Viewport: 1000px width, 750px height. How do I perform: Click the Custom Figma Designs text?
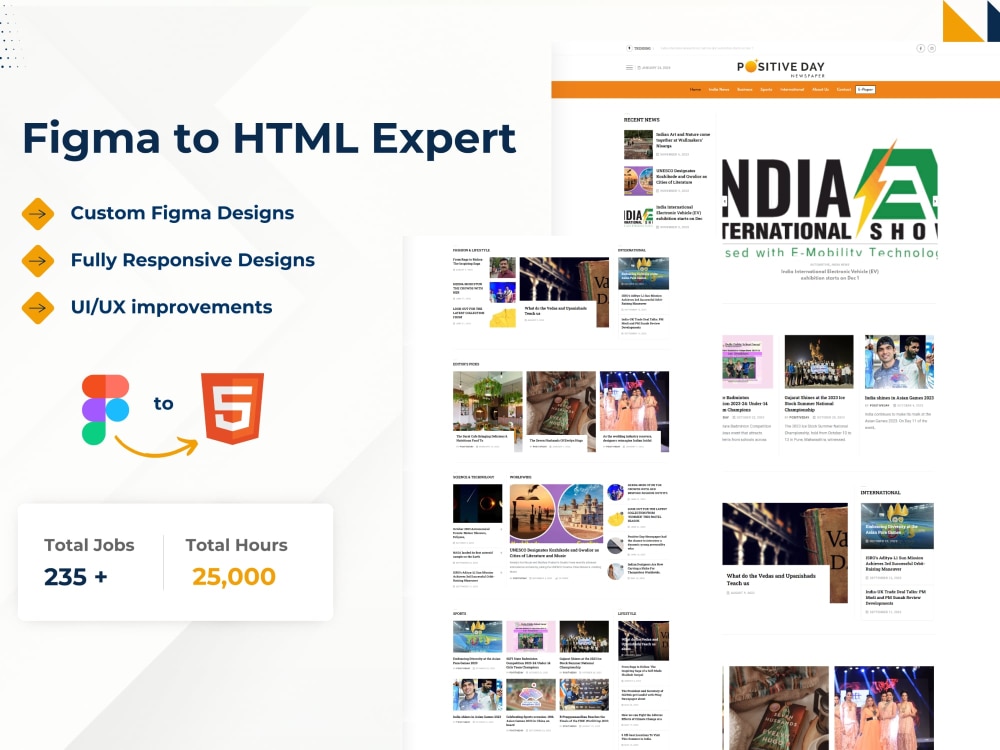click(x=182, y=213)
